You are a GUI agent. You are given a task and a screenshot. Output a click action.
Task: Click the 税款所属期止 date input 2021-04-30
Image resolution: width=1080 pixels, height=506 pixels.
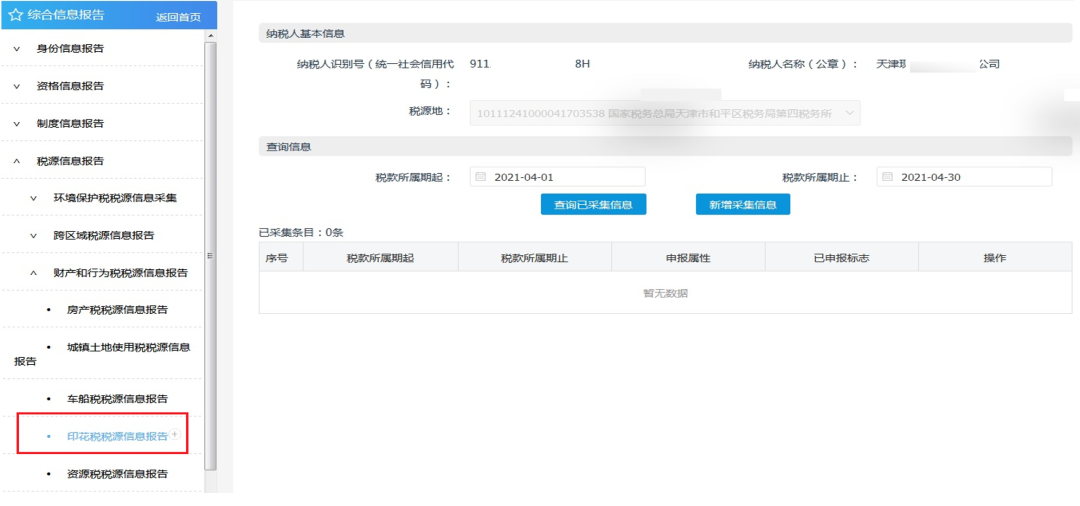coord(964,177)
